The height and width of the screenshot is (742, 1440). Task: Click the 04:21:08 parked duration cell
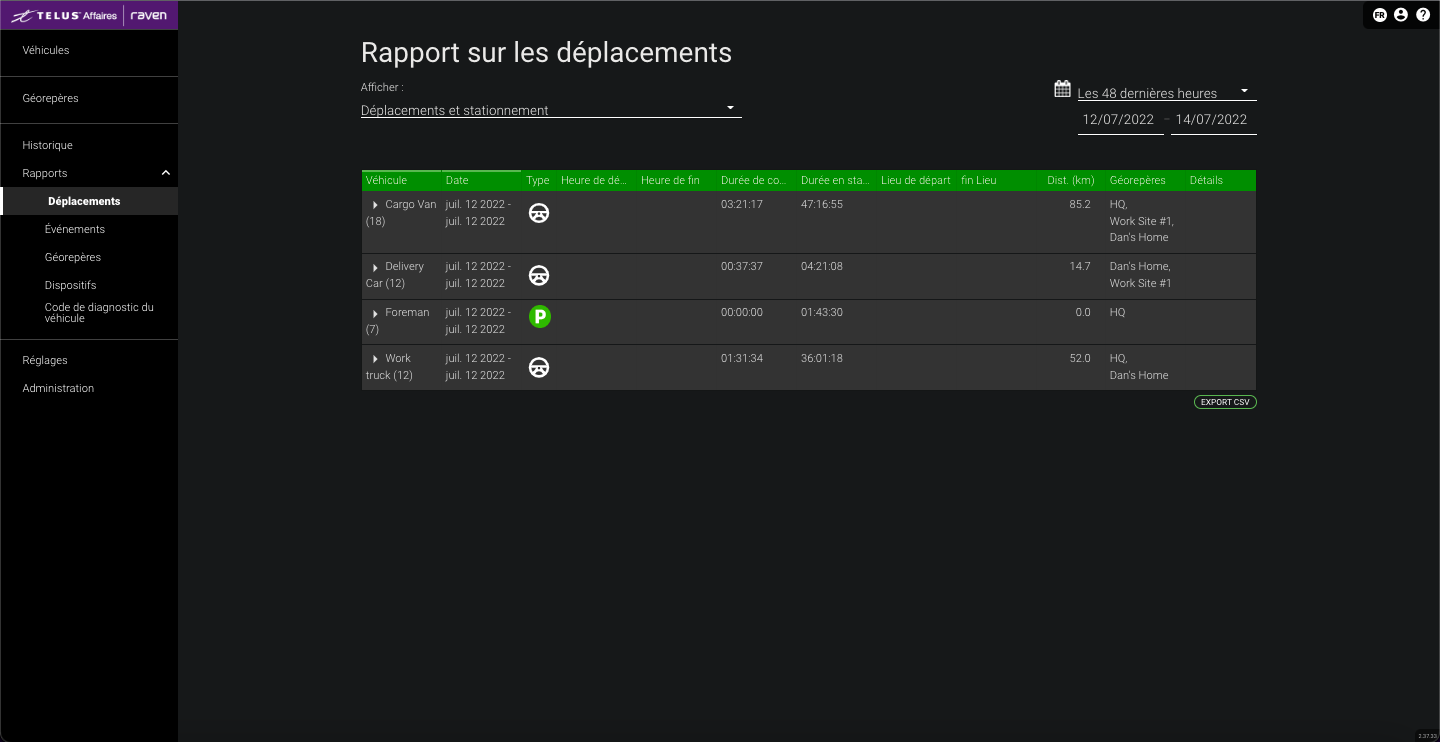pyautogui.click(x=822, y=266)
